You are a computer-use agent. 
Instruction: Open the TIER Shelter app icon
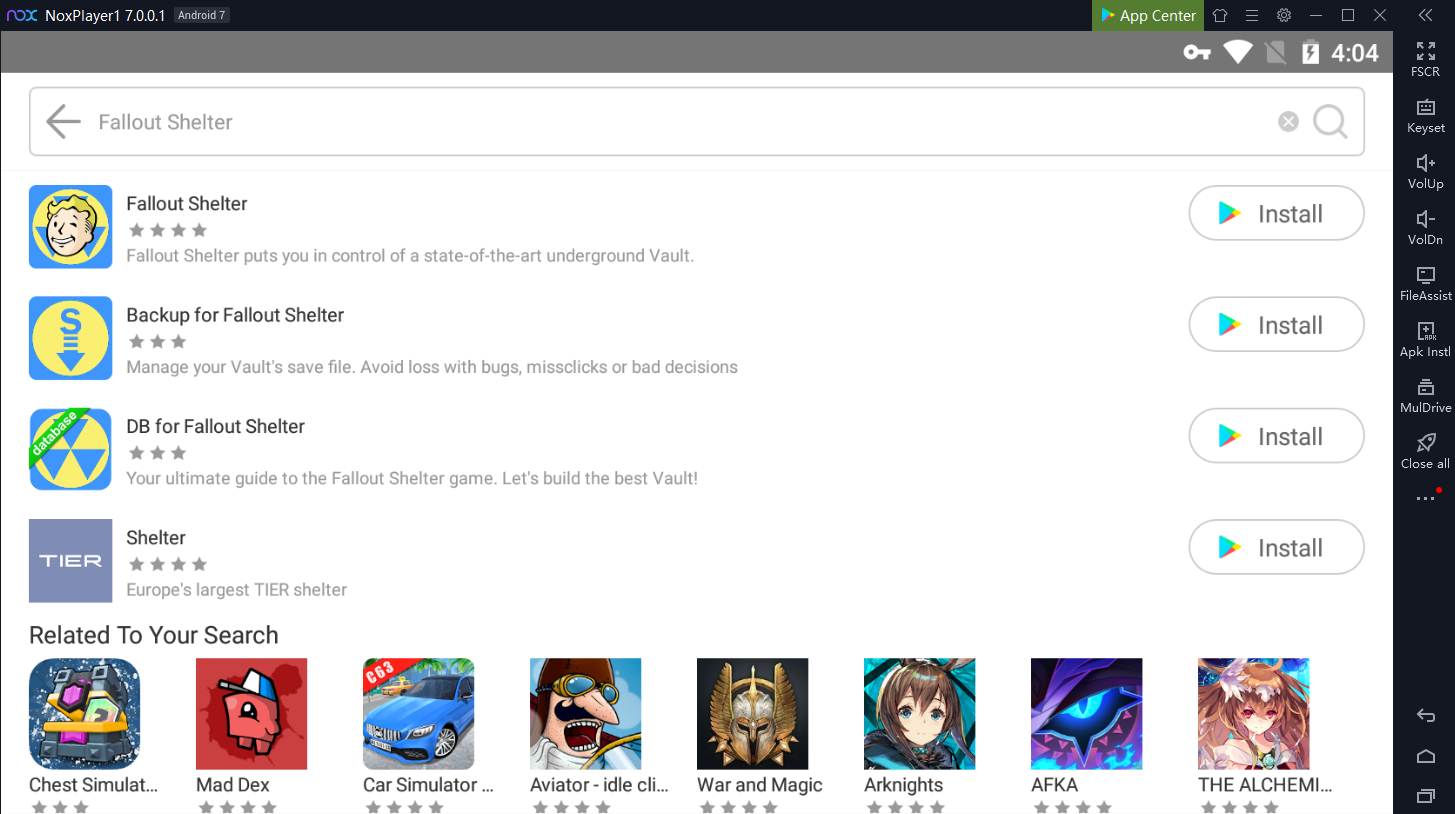coord(70,561)
